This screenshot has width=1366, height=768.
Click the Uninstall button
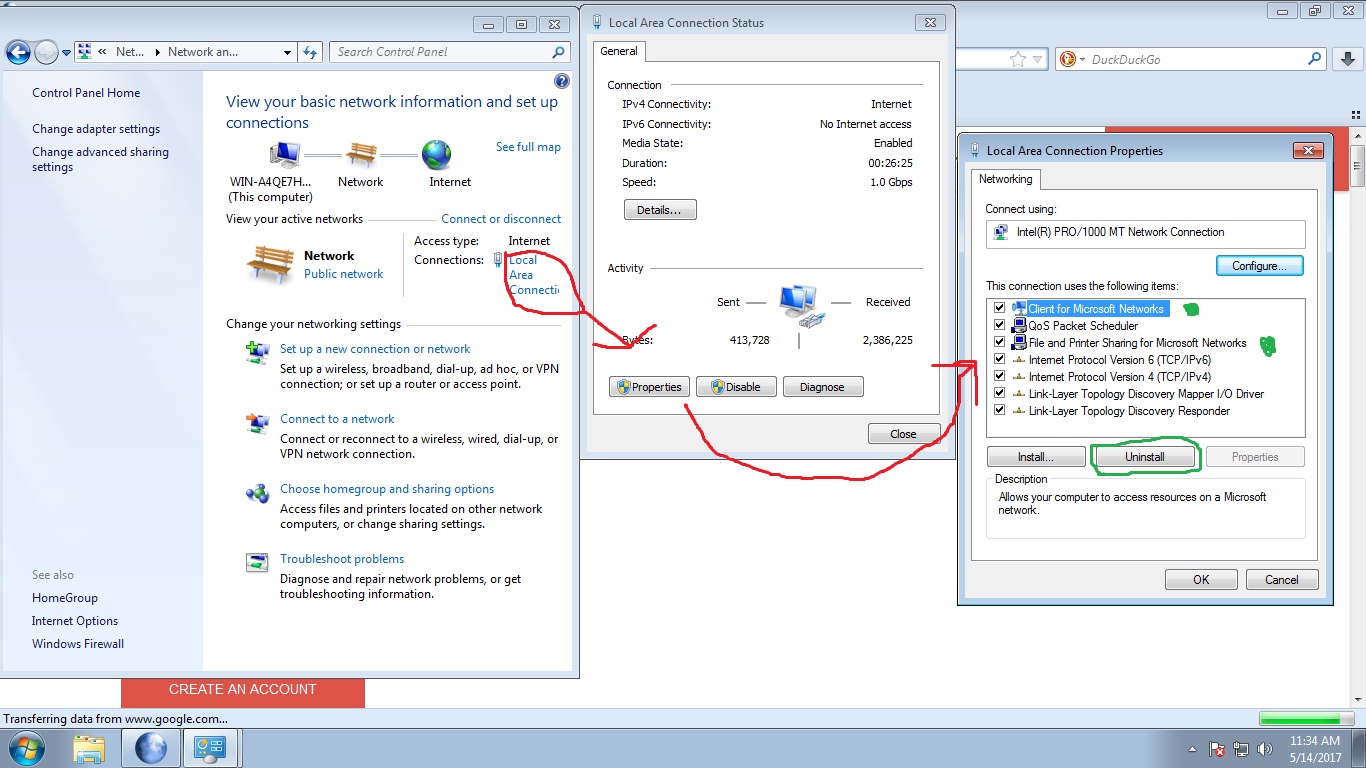1145,457
